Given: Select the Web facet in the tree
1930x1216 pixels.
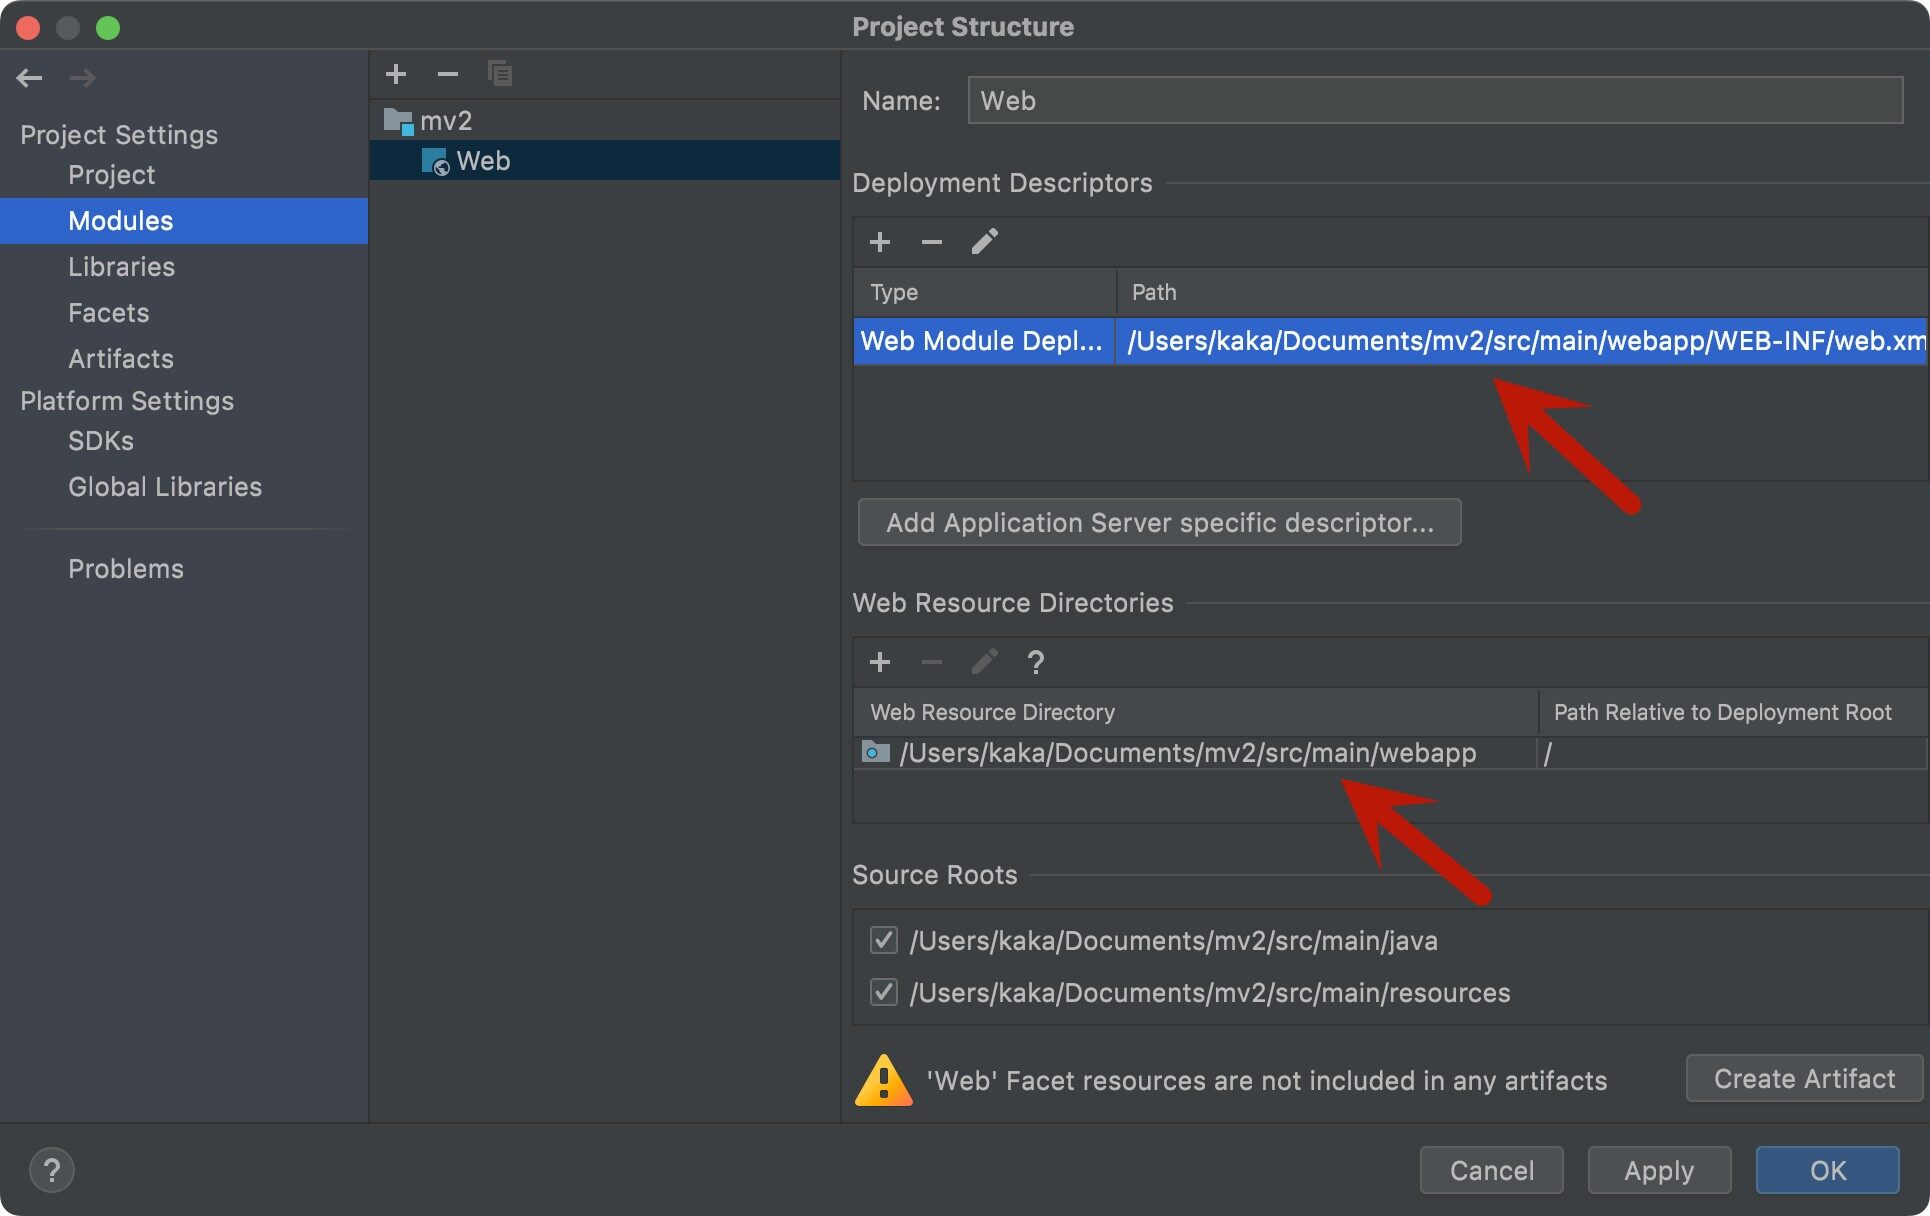Looking at the screenshot, I should point(483,161).
